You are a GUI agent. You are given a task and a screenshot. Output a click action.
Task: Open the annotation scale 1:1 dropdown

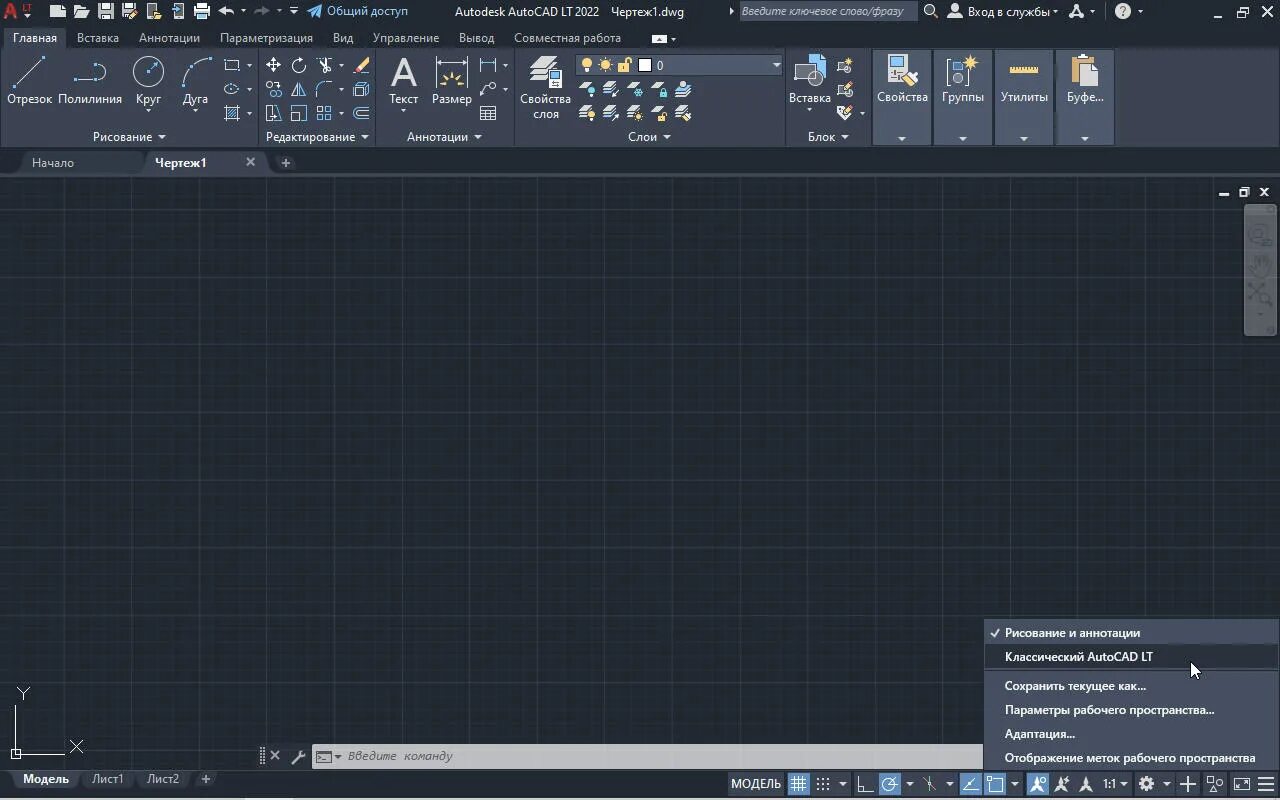(x=1115, y=784)
